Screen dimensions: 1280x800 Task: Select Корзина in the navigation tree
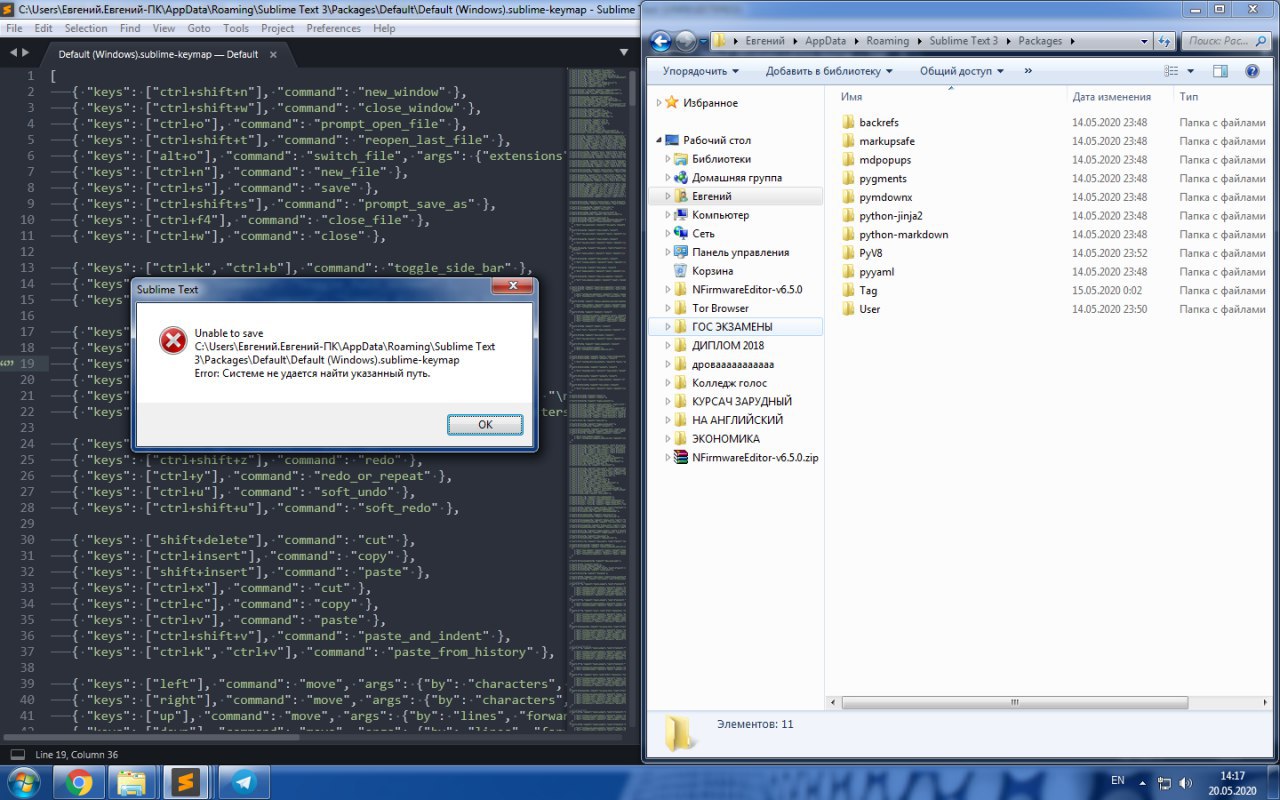(712, 271)
